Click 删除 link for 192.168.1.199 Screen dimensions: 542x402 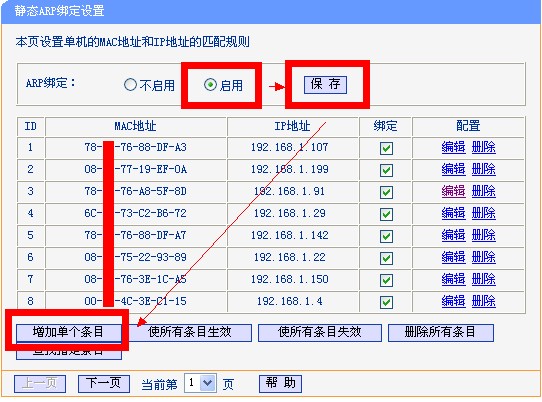[484, 169]
